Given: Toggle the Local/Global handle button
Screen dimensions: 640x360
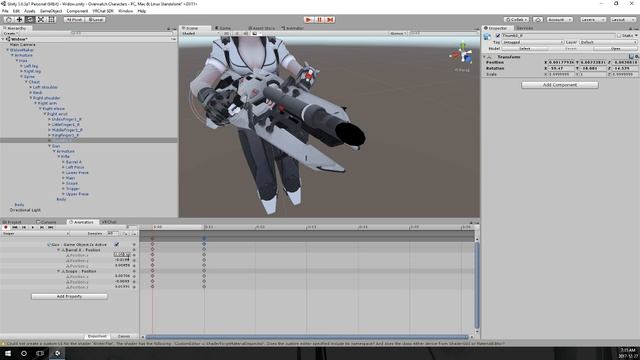Looking at the screenshot, I should [x=95, y=19].
